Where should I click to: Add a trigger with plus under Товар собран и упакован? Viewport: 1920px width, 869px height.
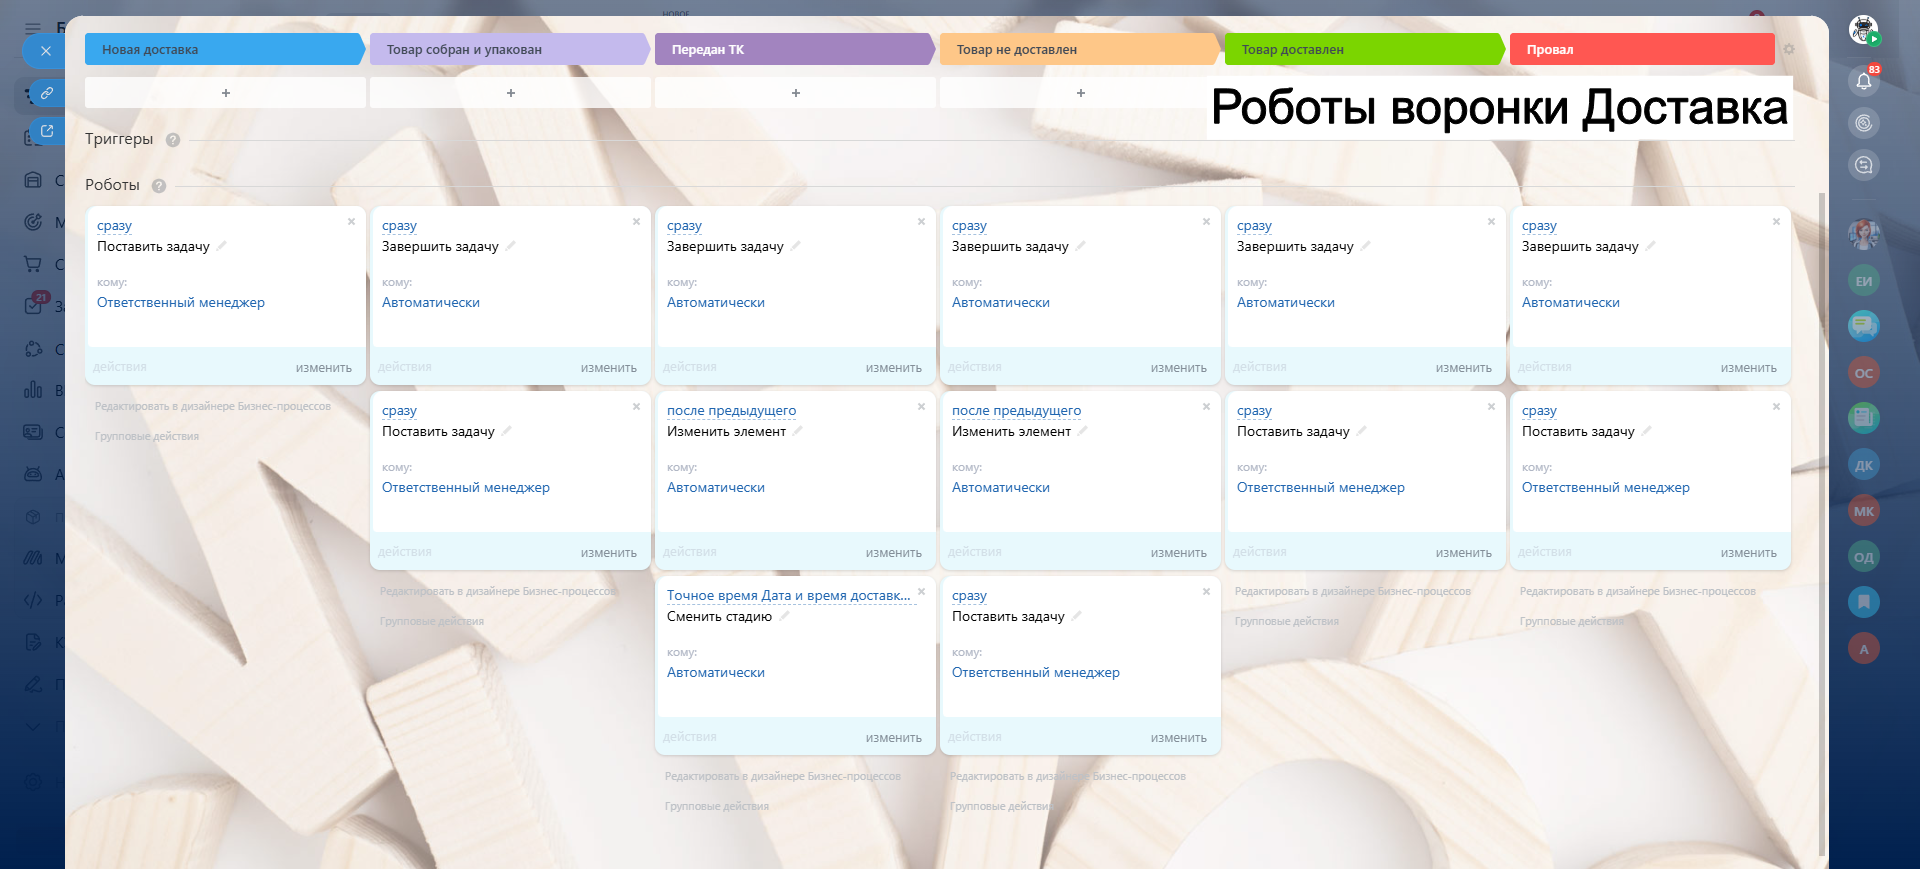click(x=511, y=93)
